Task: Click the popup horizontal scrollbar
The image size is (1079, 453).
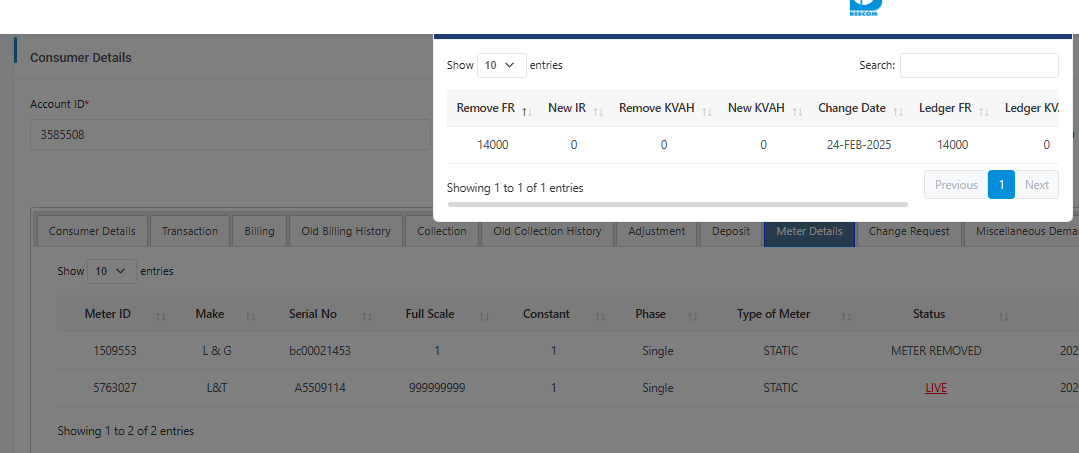Action: 677,204
